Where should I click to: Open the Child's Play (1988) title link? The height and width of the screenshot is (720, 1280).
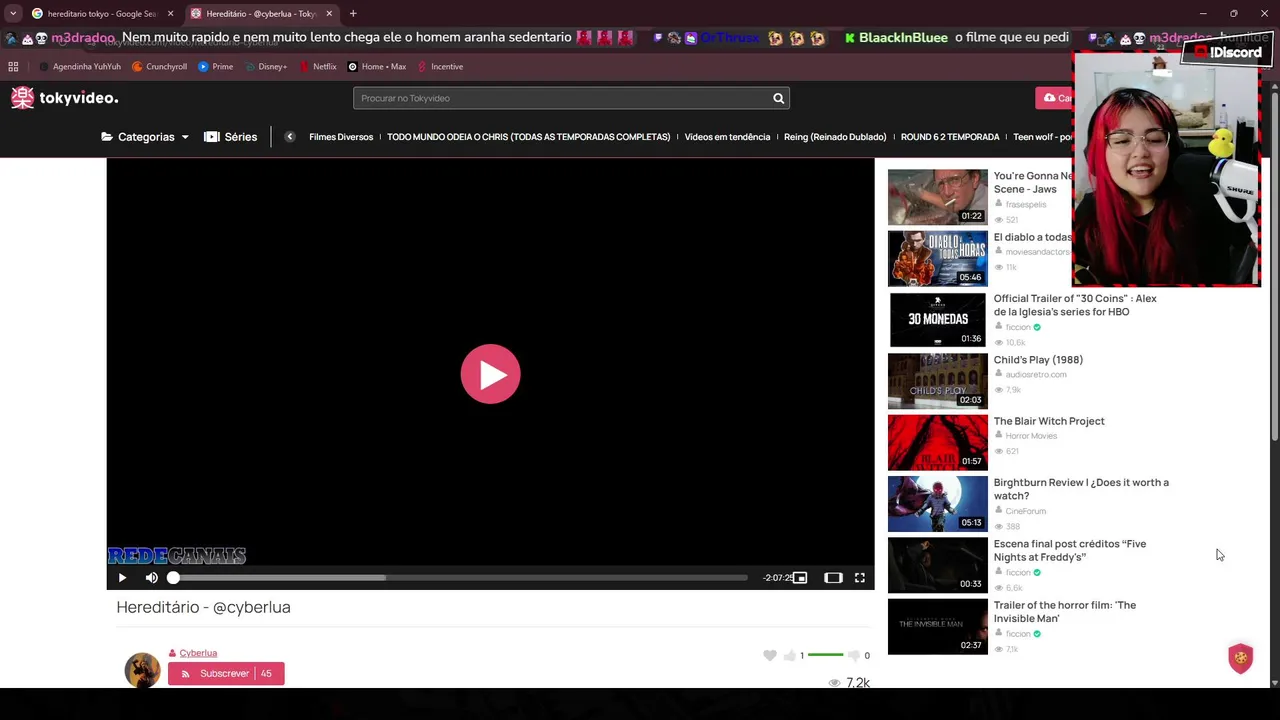(x=1038, y=360)
